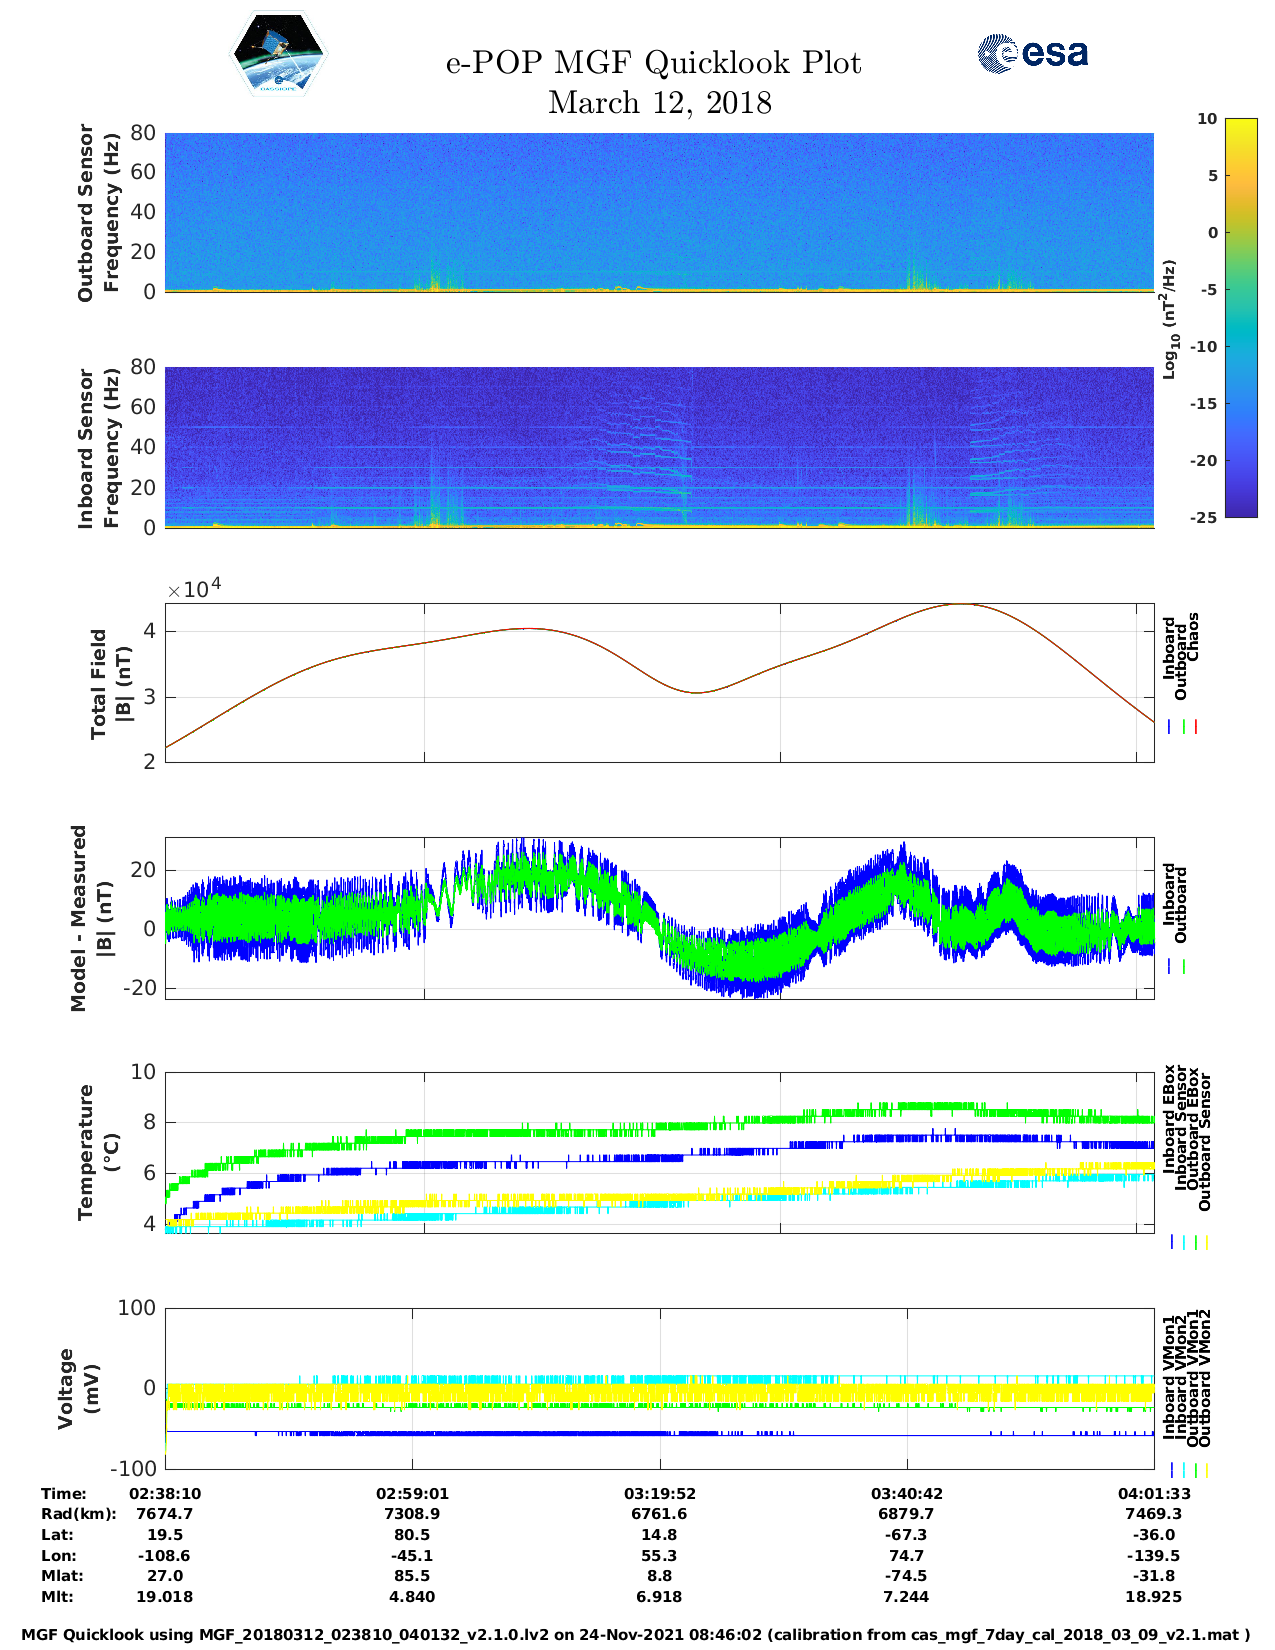Click the yellow marker in the Temperature legend
Screen dimensions: 1275x1650
1207,1242
